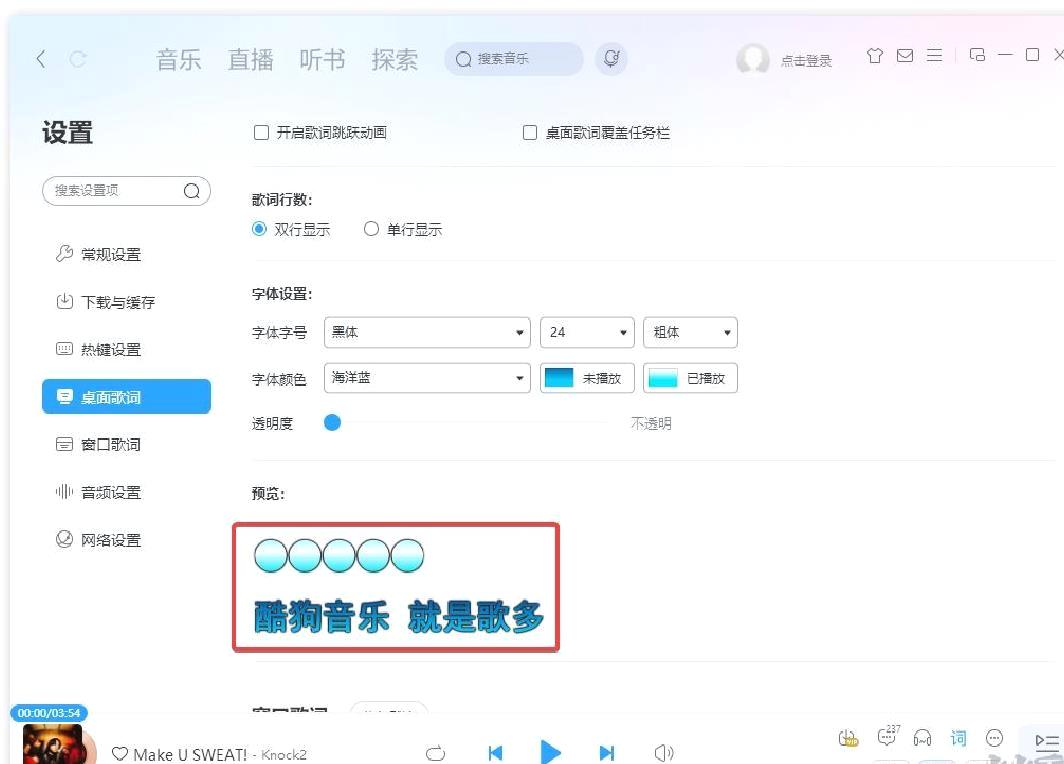This screenshot has width=1064, height=764.
Task: Open the 黑体 font dropdown
Action: pyautogui.click(x=428, y=332)
